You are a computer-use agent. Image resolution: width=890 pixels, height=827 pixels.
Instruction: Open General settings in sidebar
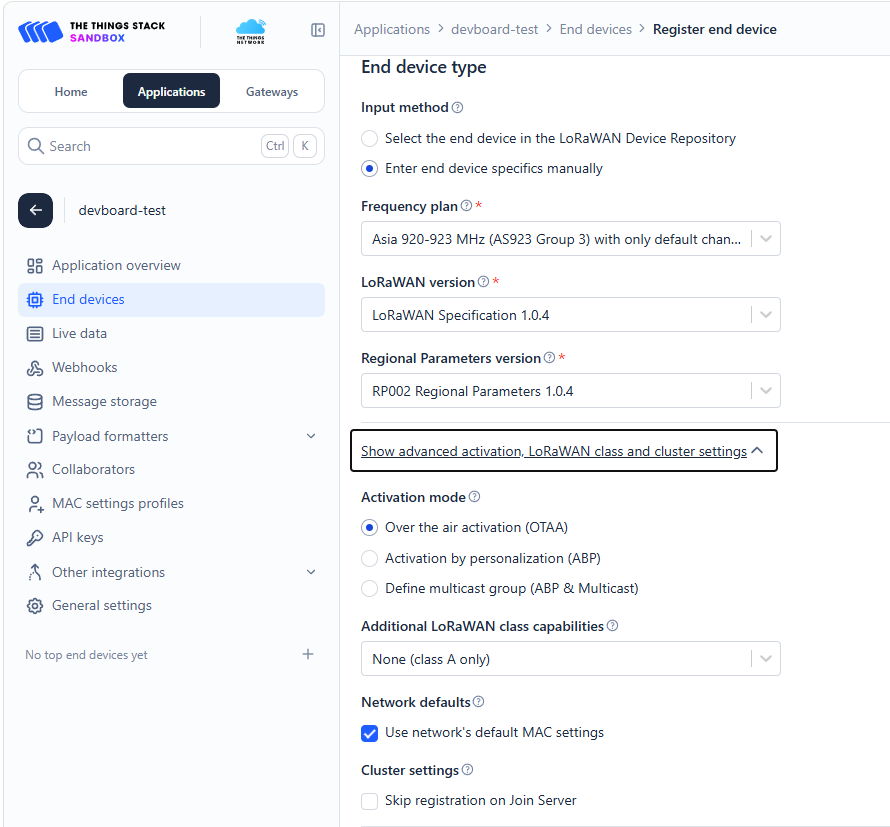point(171,606)
